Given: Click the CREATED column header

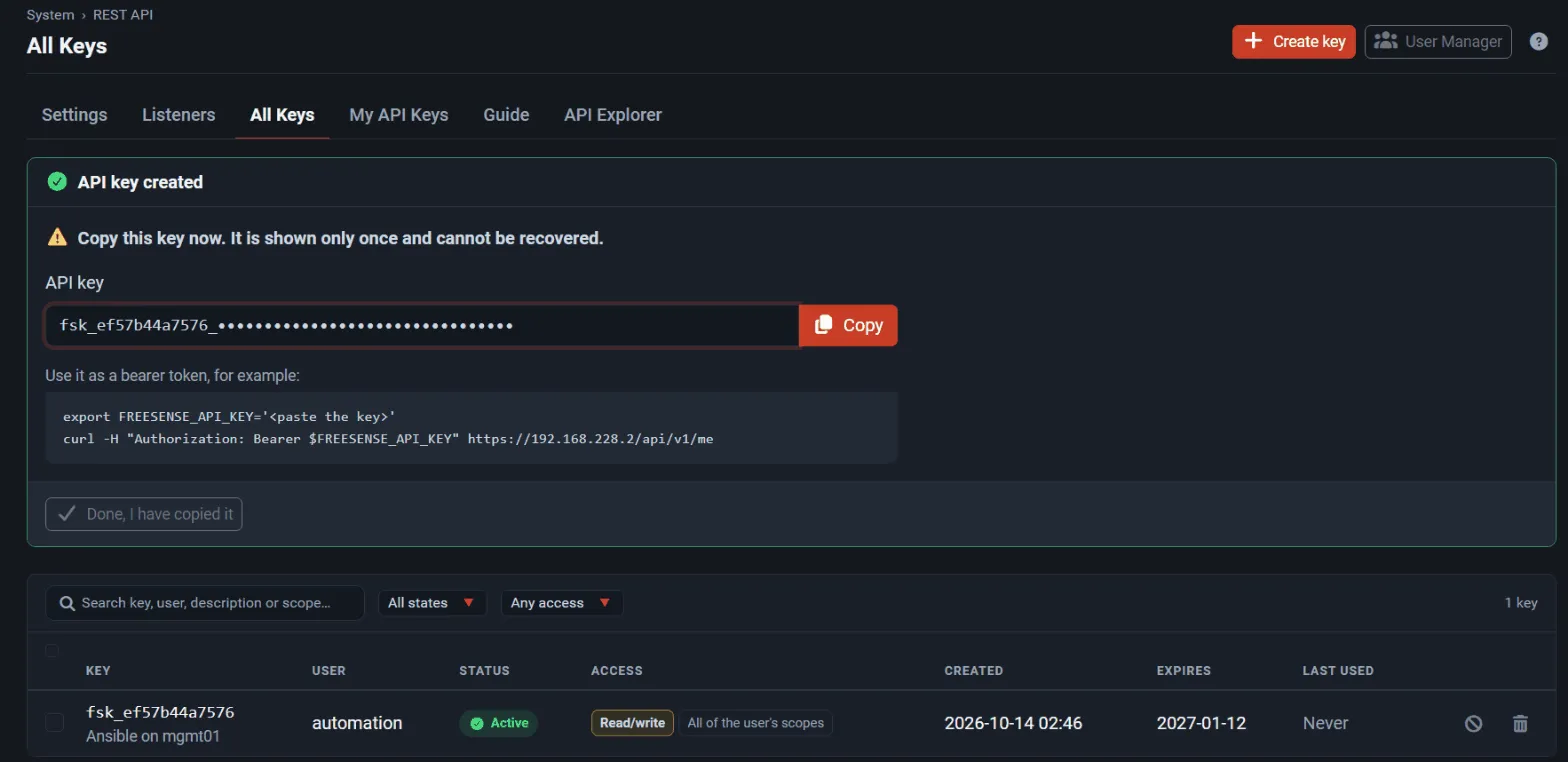Looking at the screenshot, I should click(974, 670).
